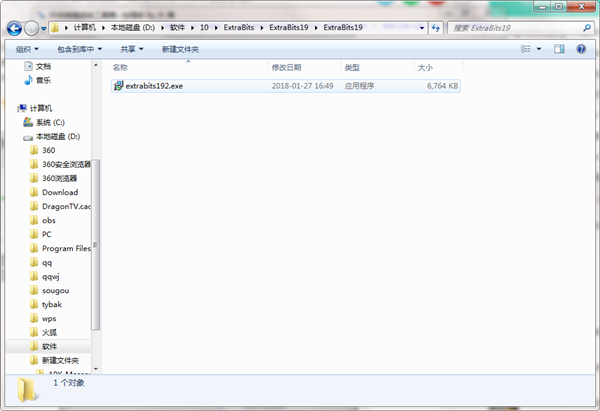
Task: Open the 火狐 folder
Action: tap(49, 333)
